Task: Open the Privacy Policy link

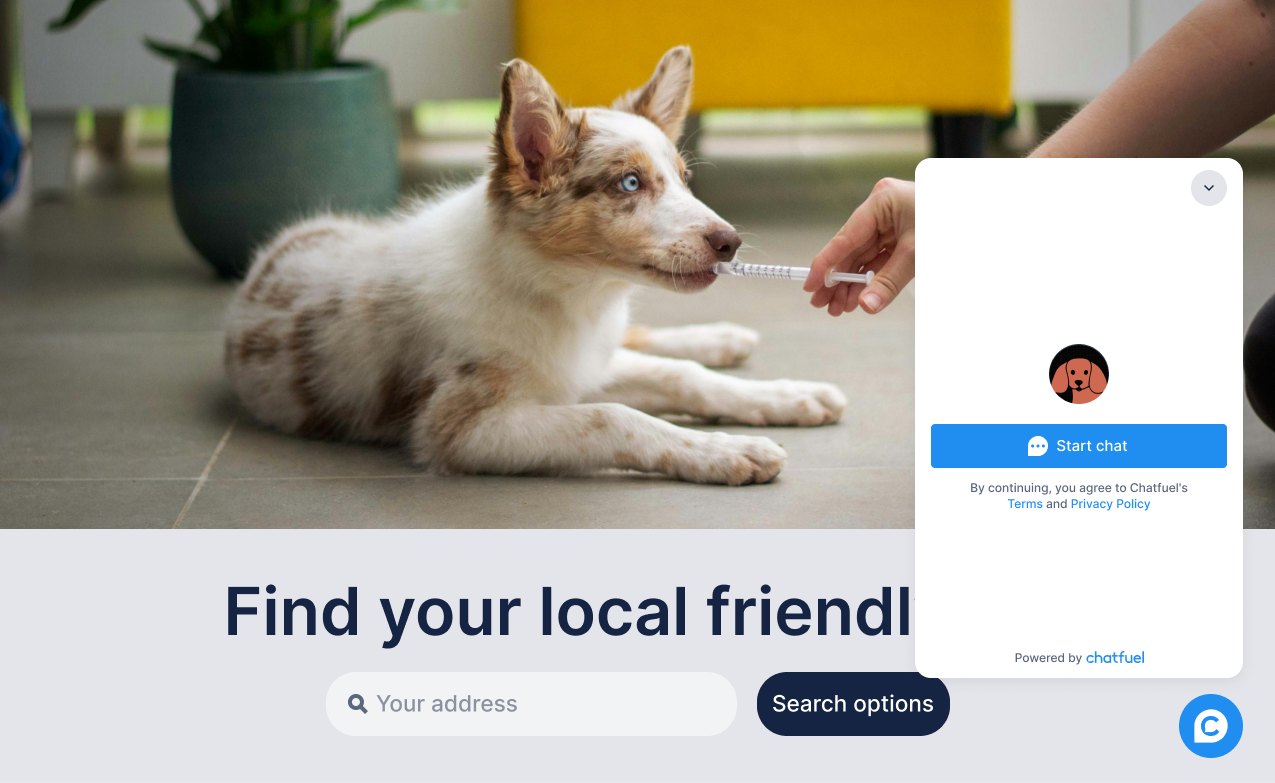Action: coord(1110,504)
